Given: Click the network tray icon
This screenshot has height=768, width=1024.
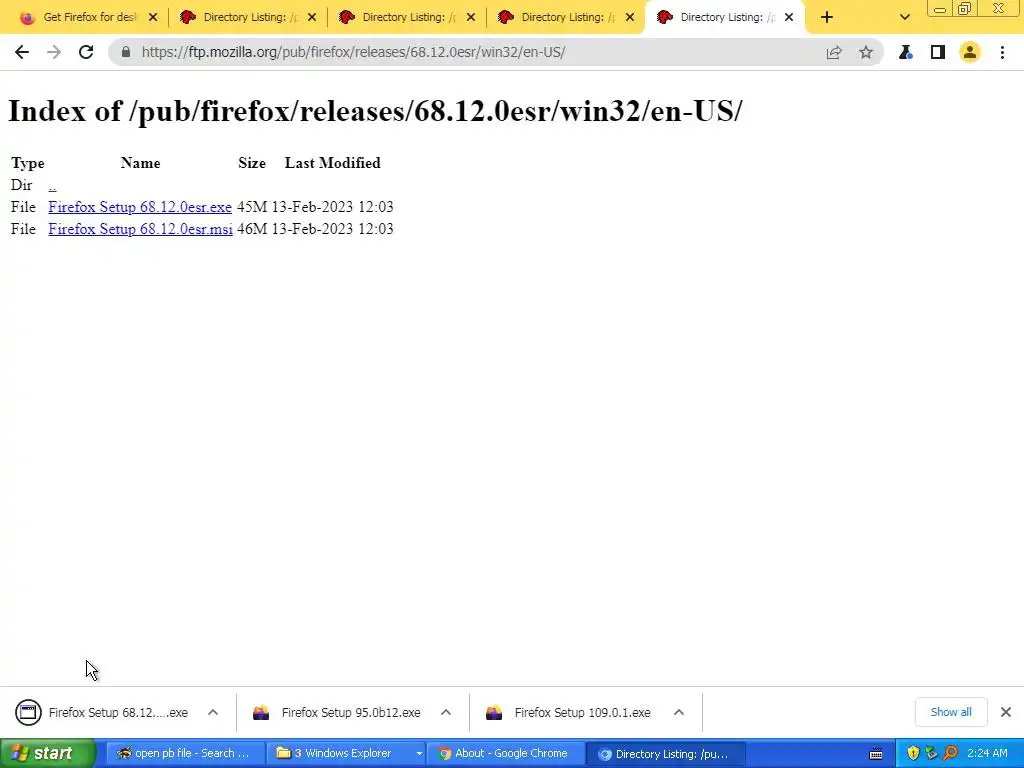Looking at the screenshot, I should click(932, 754).
